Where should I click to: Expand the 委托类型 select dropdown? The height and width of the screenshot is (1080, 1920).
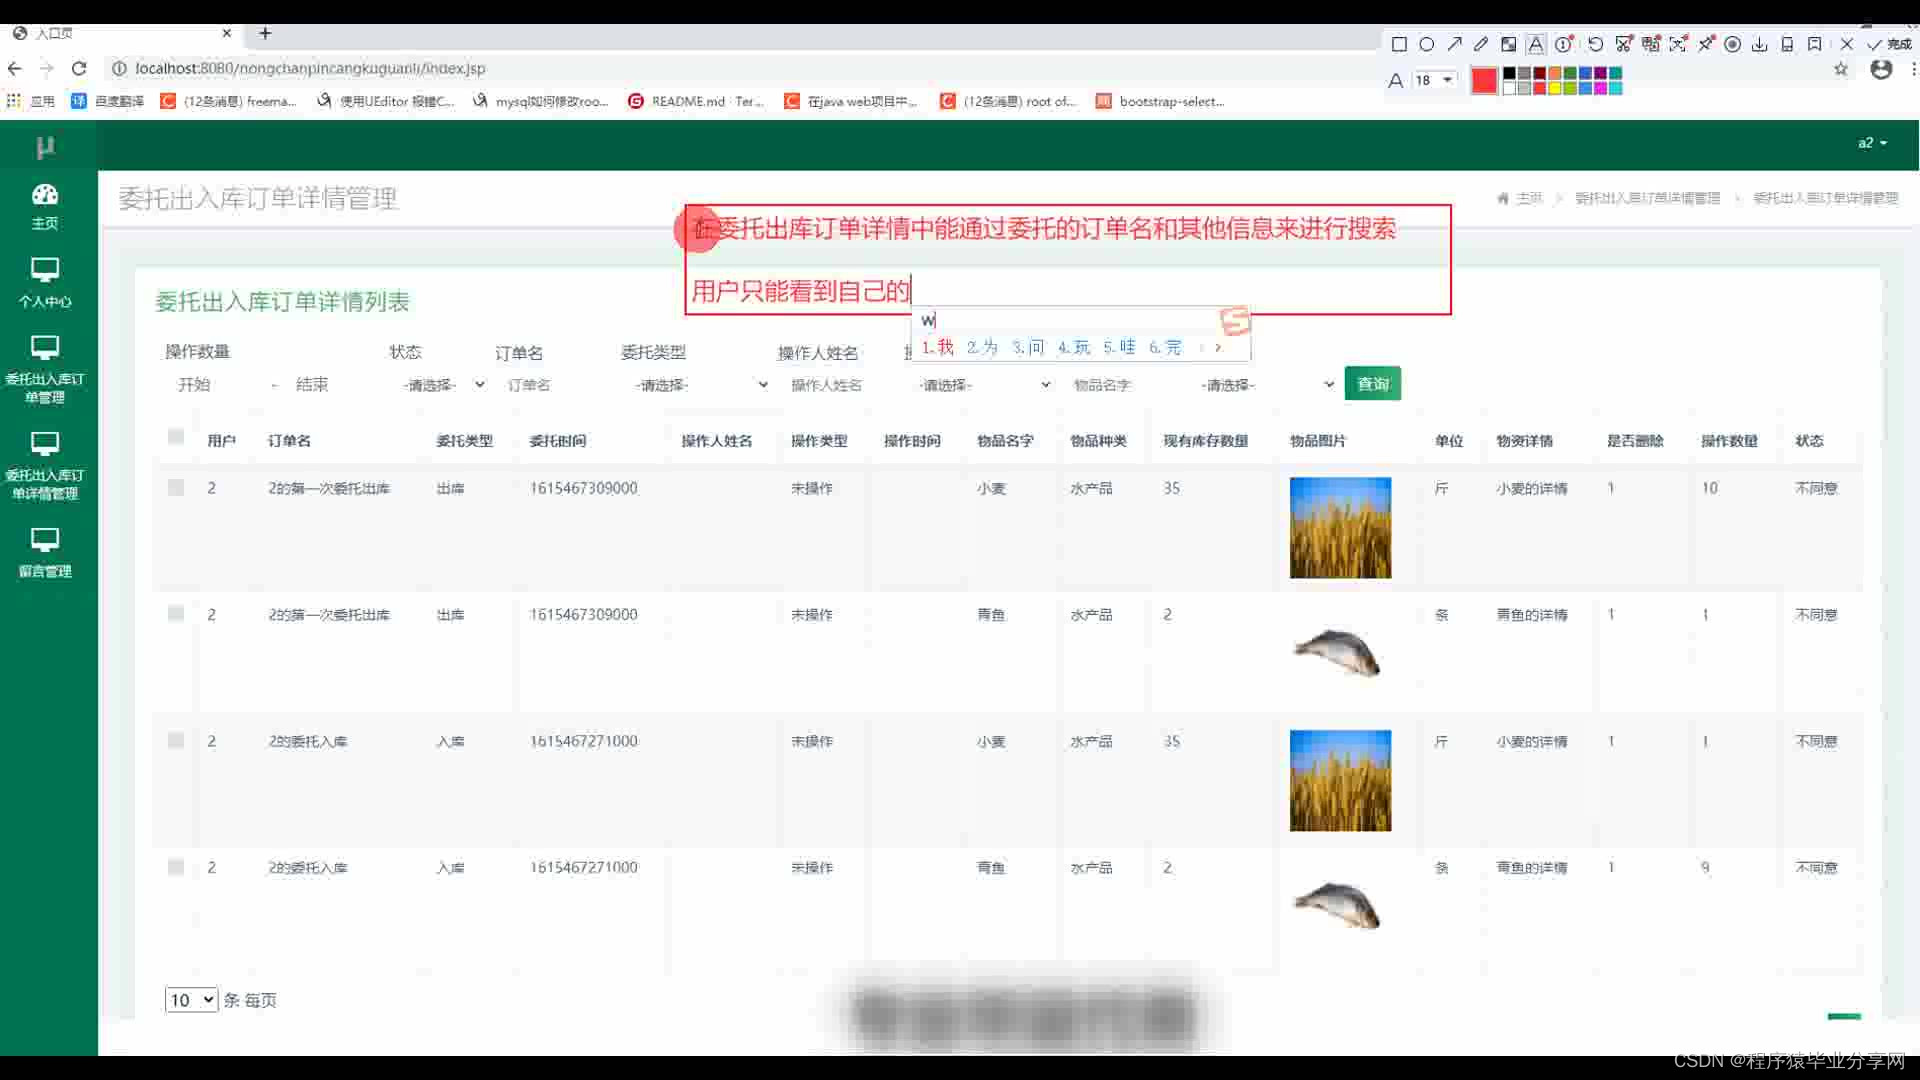[700, 385]
